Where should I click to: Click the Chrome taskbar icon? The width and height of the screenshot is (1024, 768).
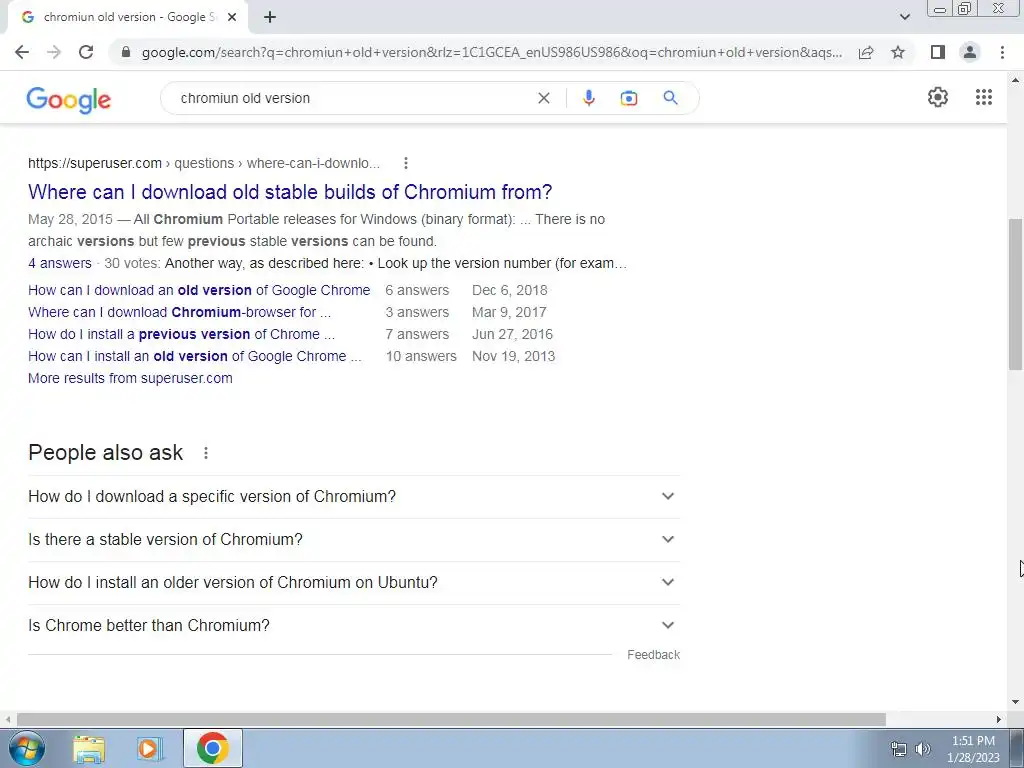(212, 748)
